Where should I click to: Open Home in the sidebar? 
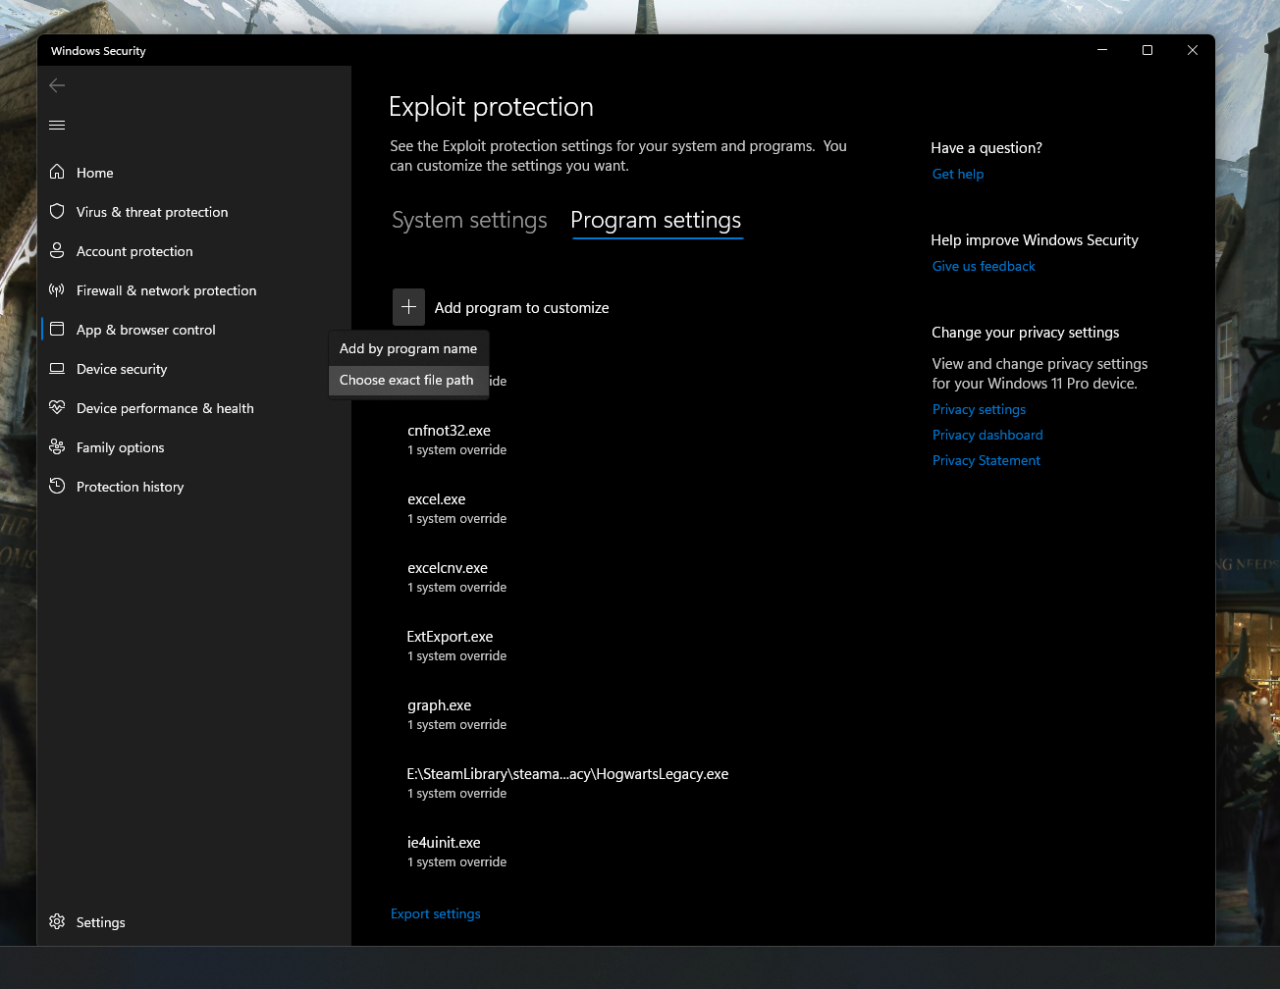coord(94,173)
